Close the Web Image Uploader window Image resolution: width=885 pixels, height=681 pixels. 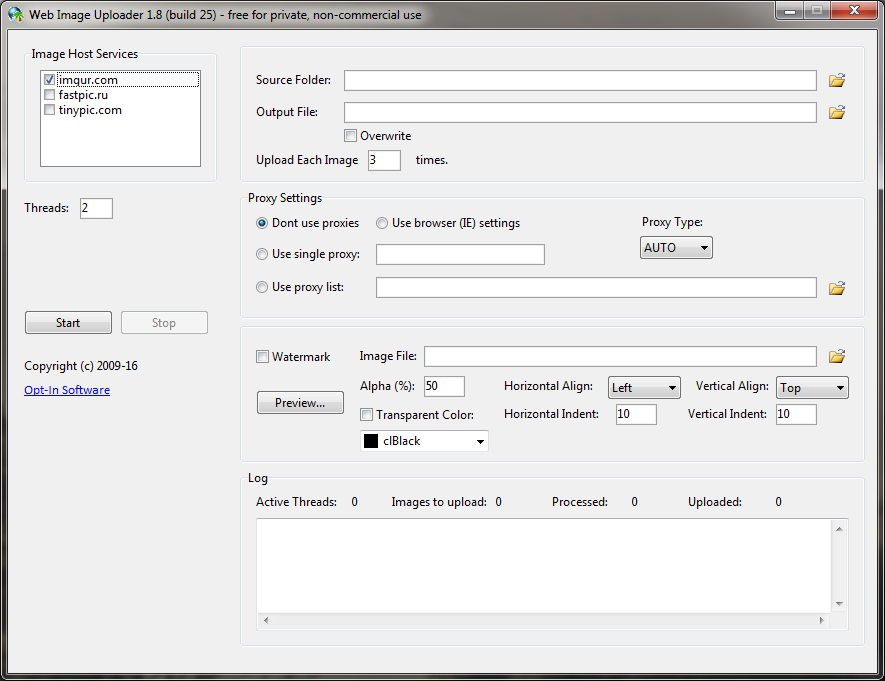855,11
